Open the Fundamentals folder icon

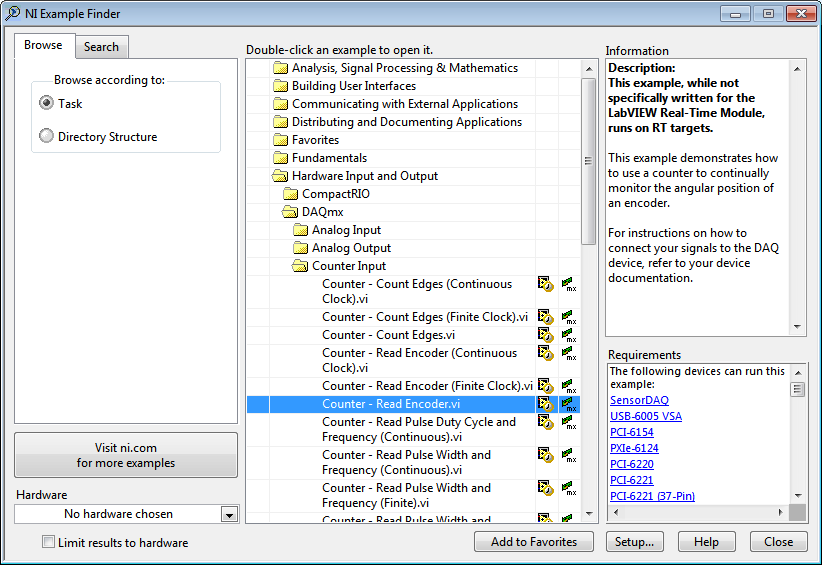[280, 158]
